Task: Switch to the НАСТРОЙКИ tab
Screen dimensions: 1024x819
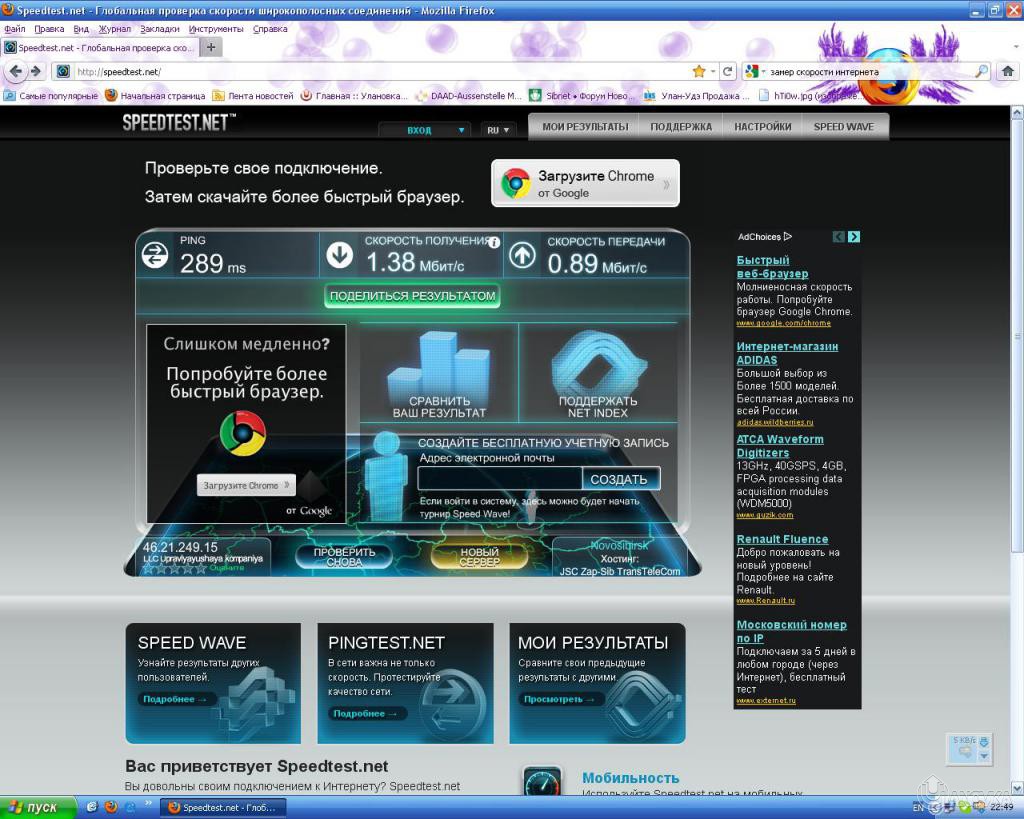Action: (762, 126)
